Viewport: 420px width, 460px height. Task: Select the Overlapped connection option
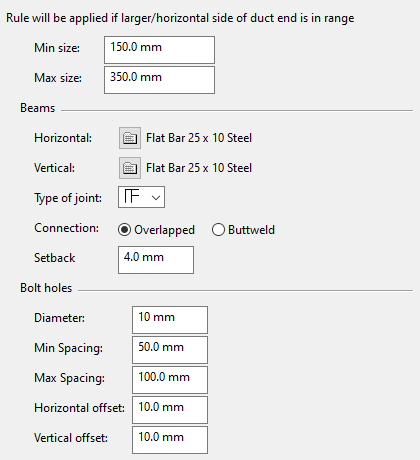(124, 230)
